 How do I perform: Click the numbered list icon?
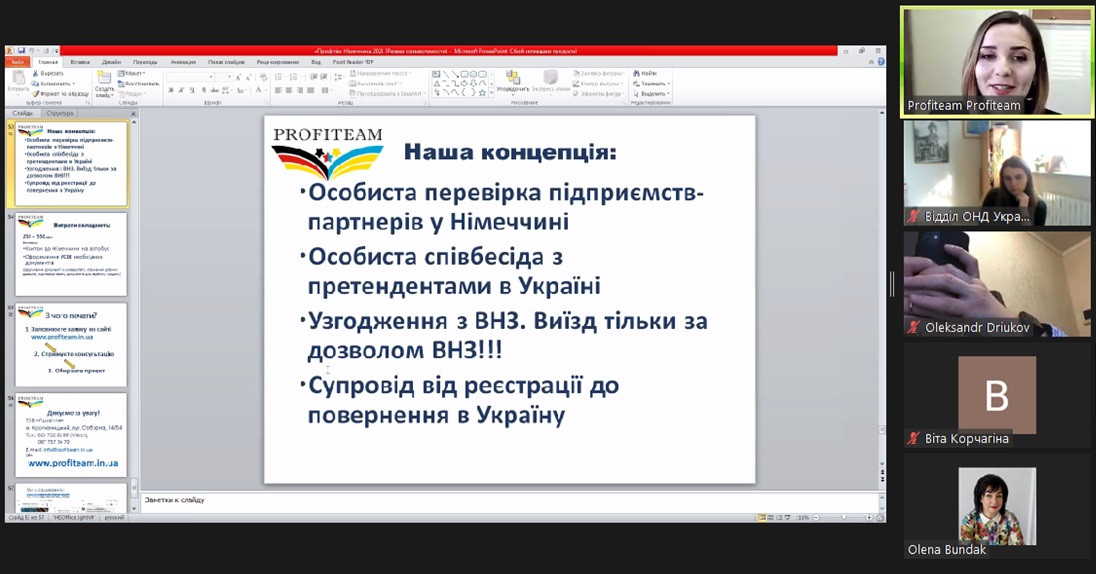[x=294, y=77]
